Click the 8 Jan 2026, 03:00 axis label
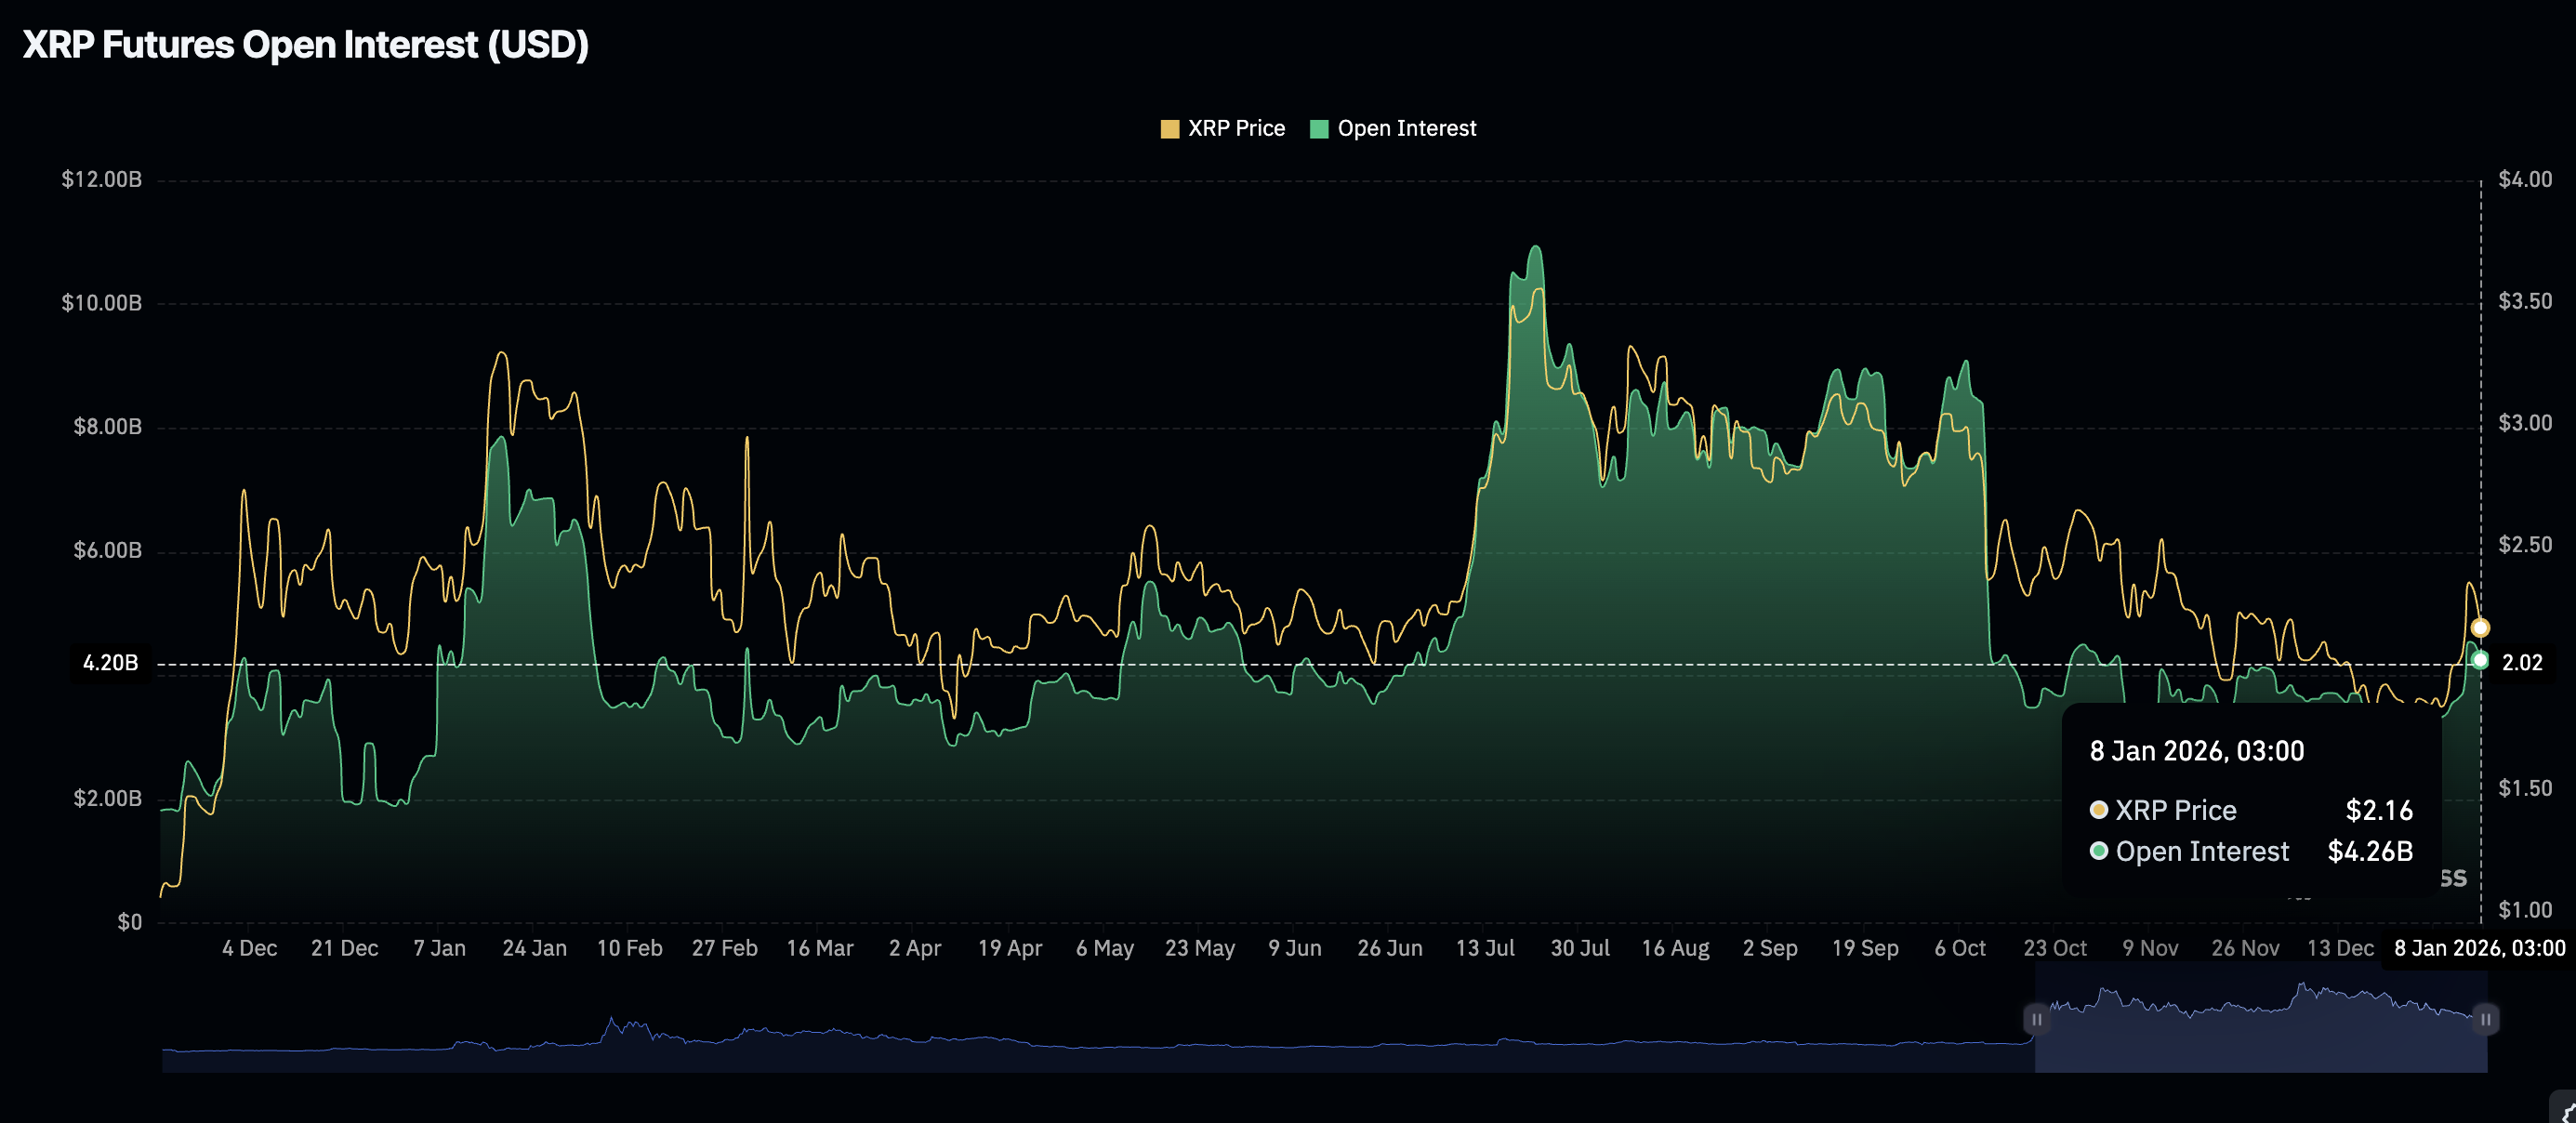 pyautogui.click(x=2479, y=948)
